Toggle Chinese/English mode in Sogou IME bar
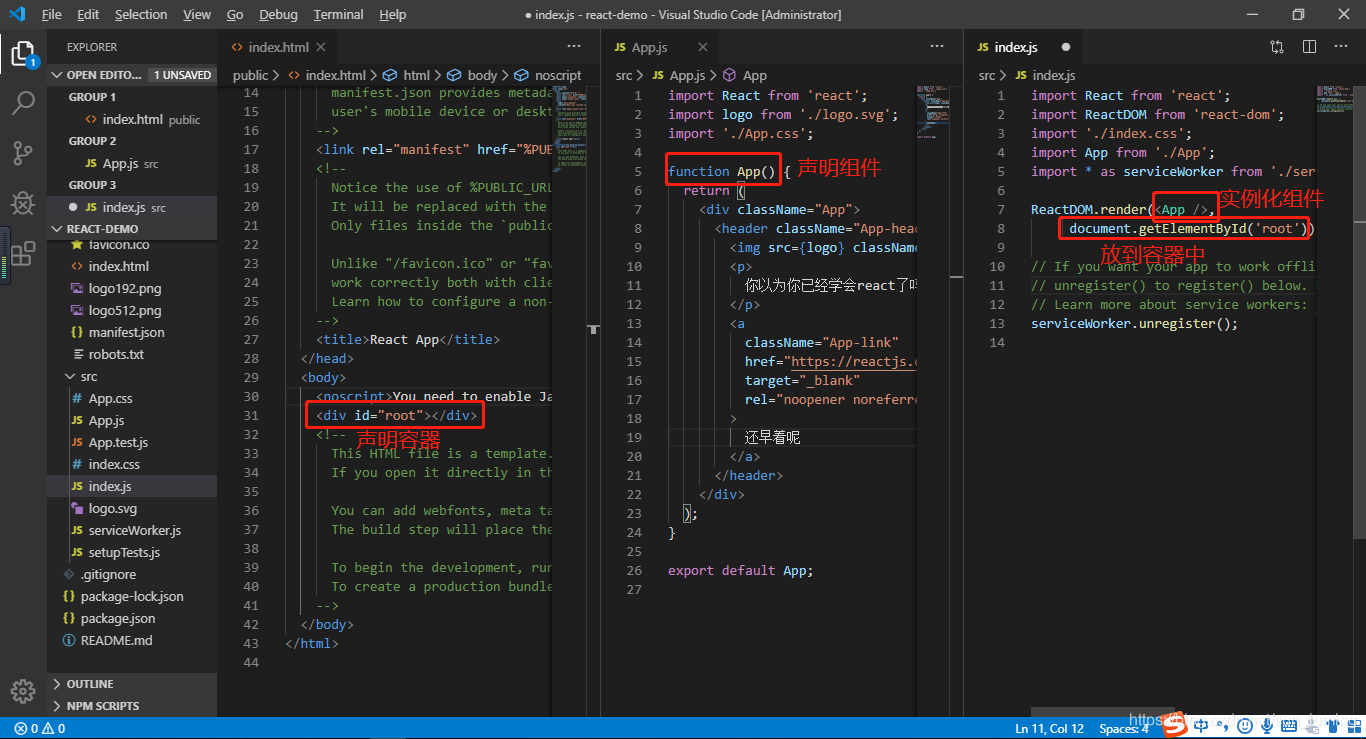This screenshot has height=739, width=1366. 1201,726
